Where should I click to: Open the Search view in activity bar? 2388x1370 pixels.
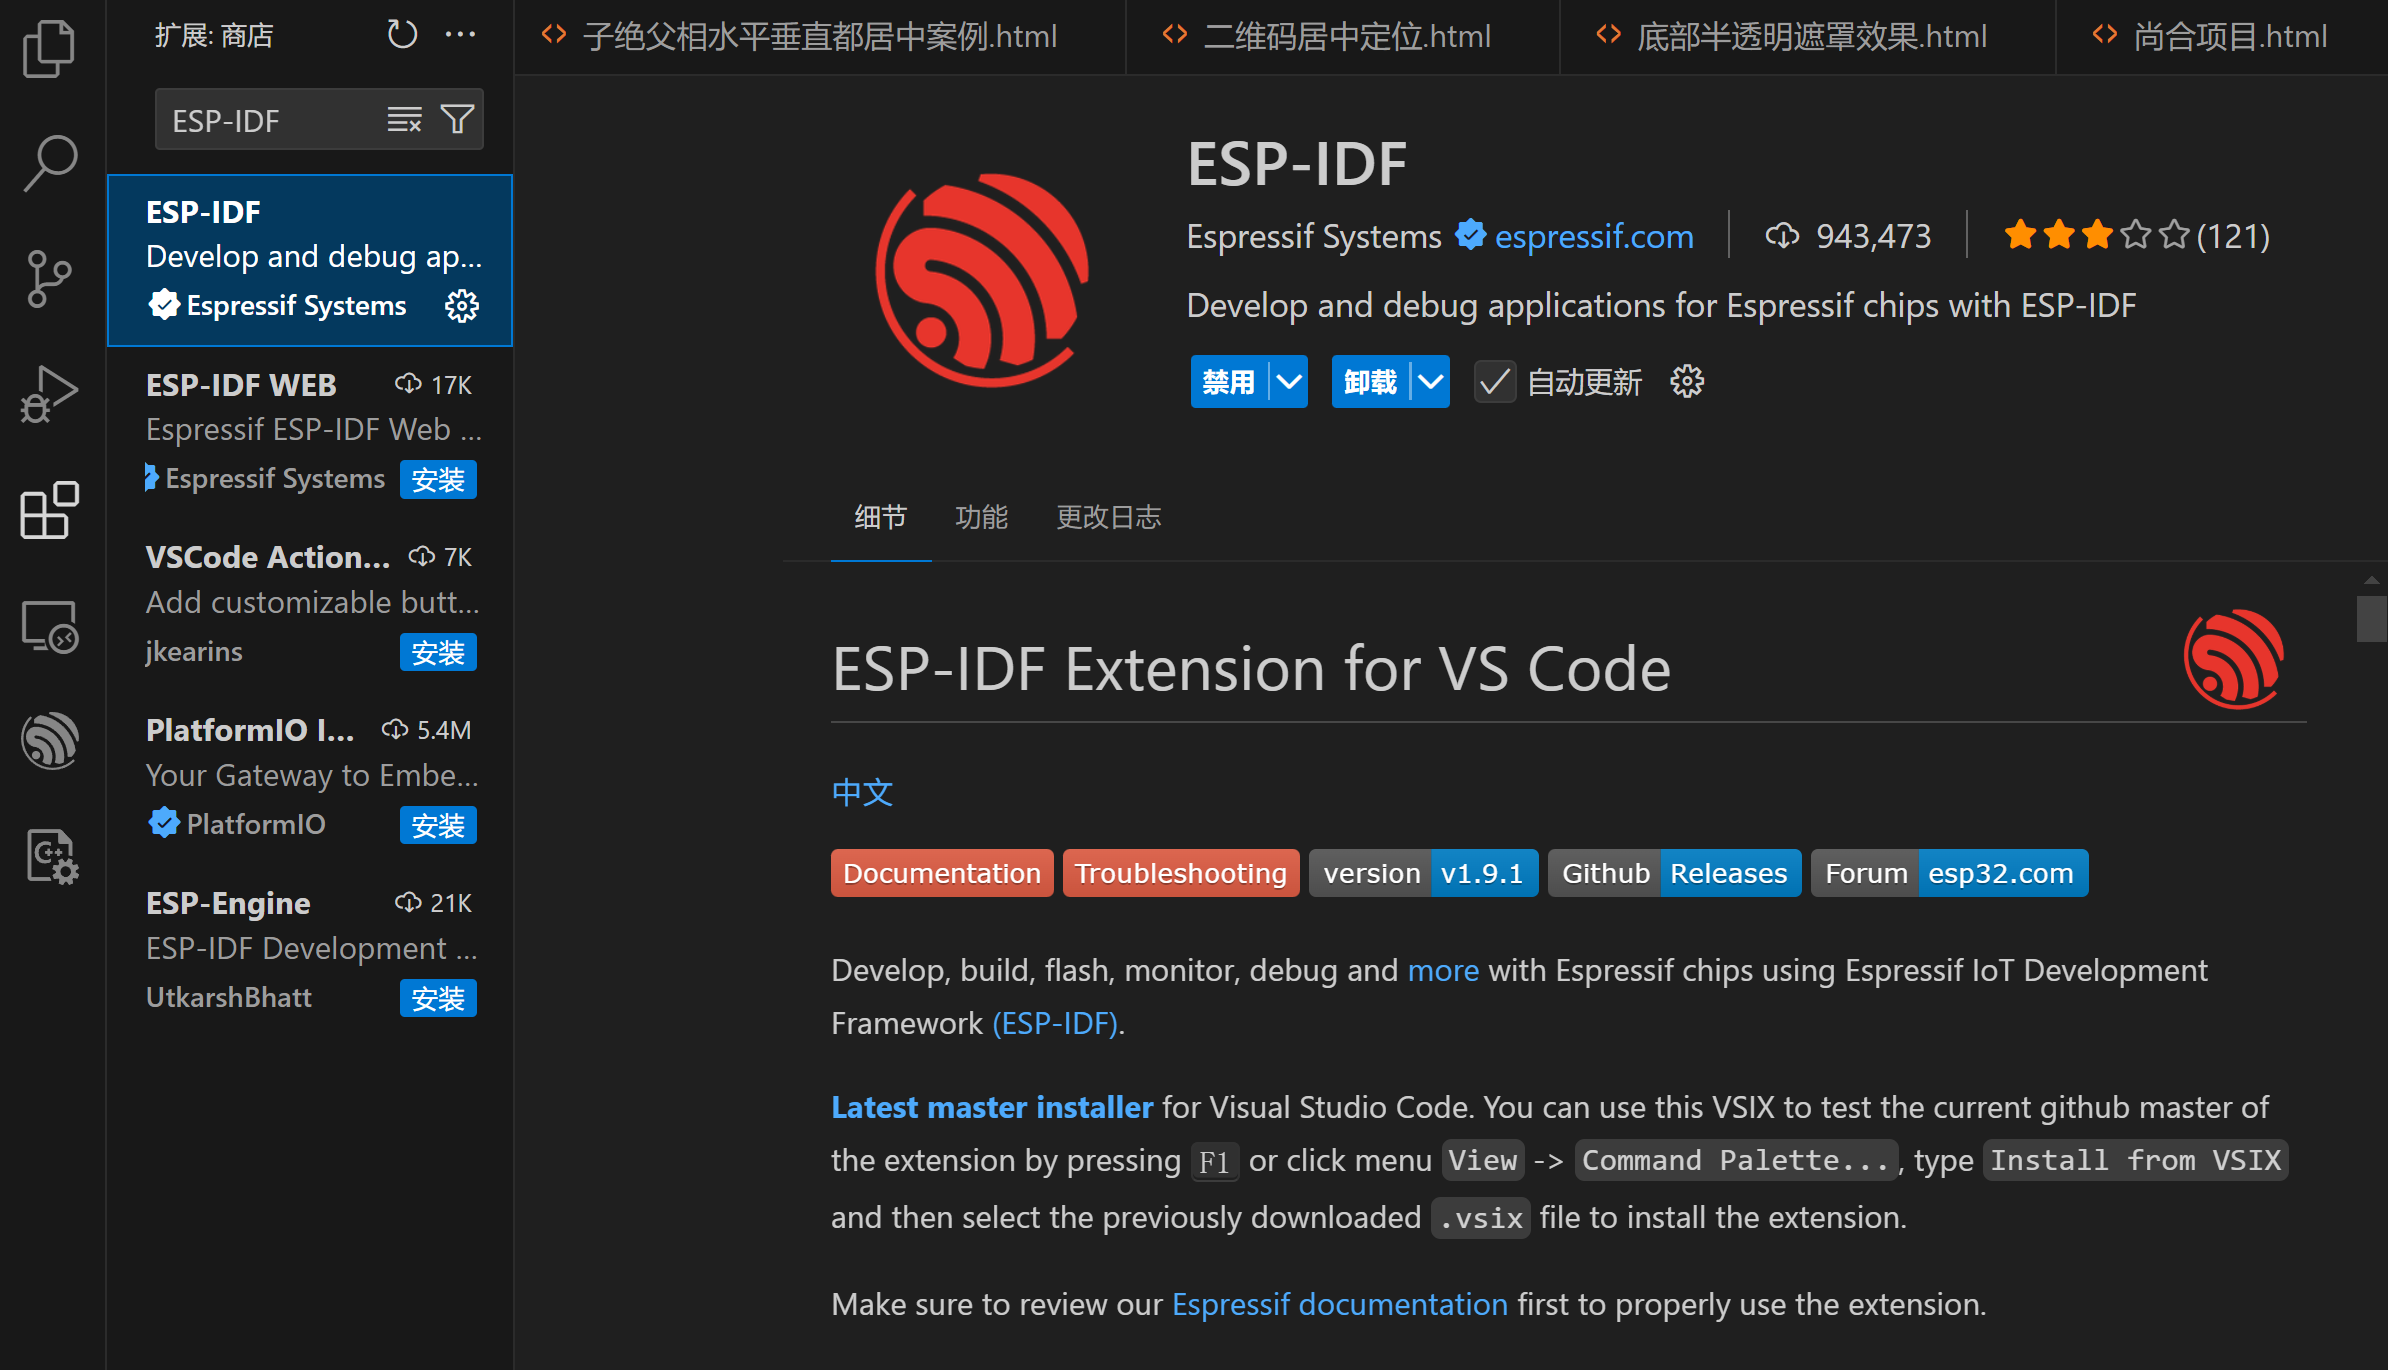pos(48,162)
